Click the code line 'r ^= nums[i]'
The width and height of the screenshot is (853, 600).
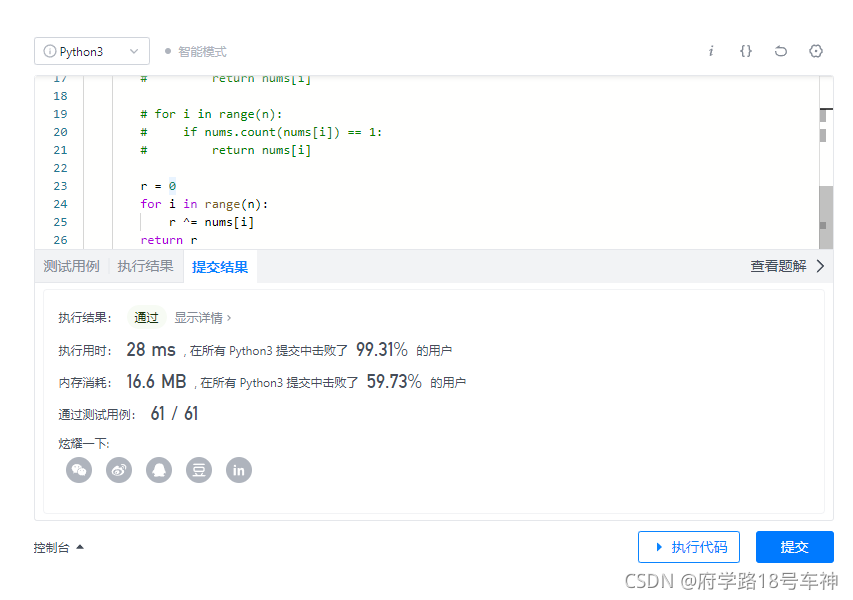point(211,222)
